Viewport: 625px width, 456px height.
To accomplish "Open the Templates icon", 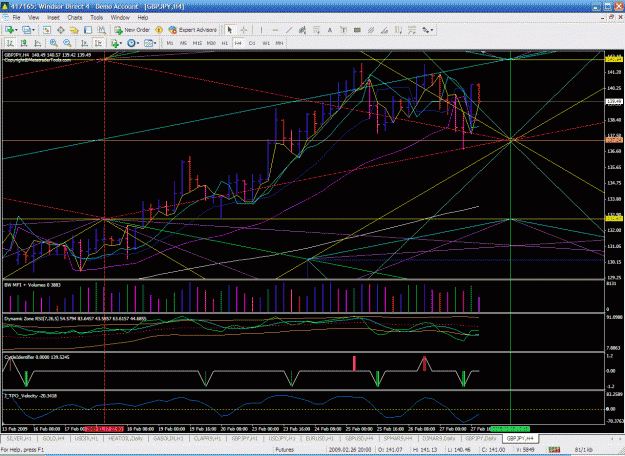I will tap(148, 43).
